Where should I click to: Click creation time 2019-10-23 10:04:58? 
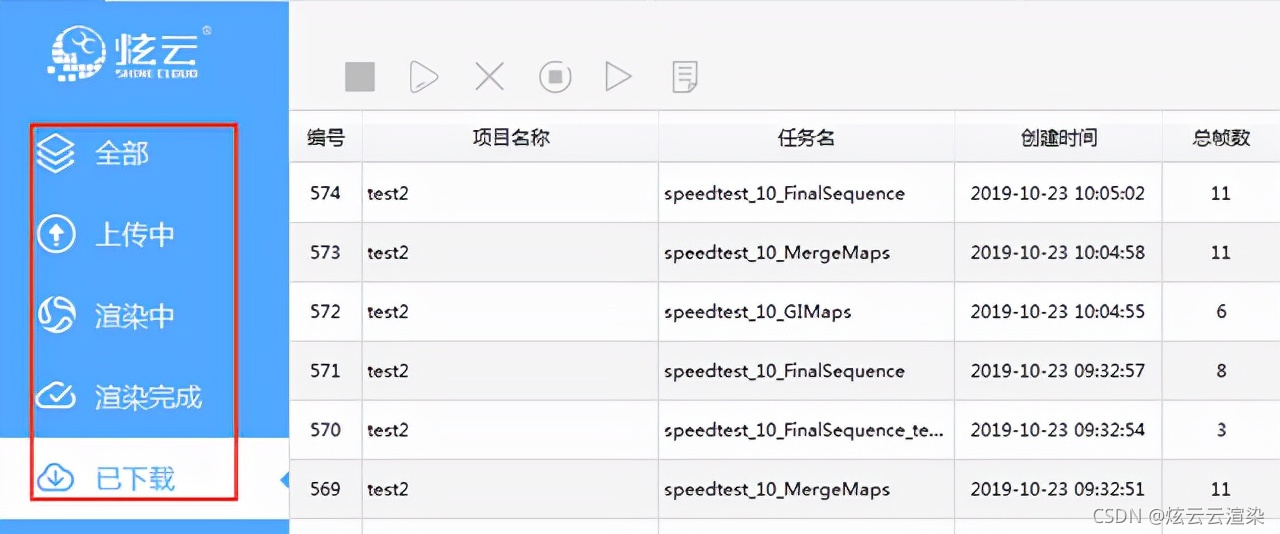point(1057,252)
